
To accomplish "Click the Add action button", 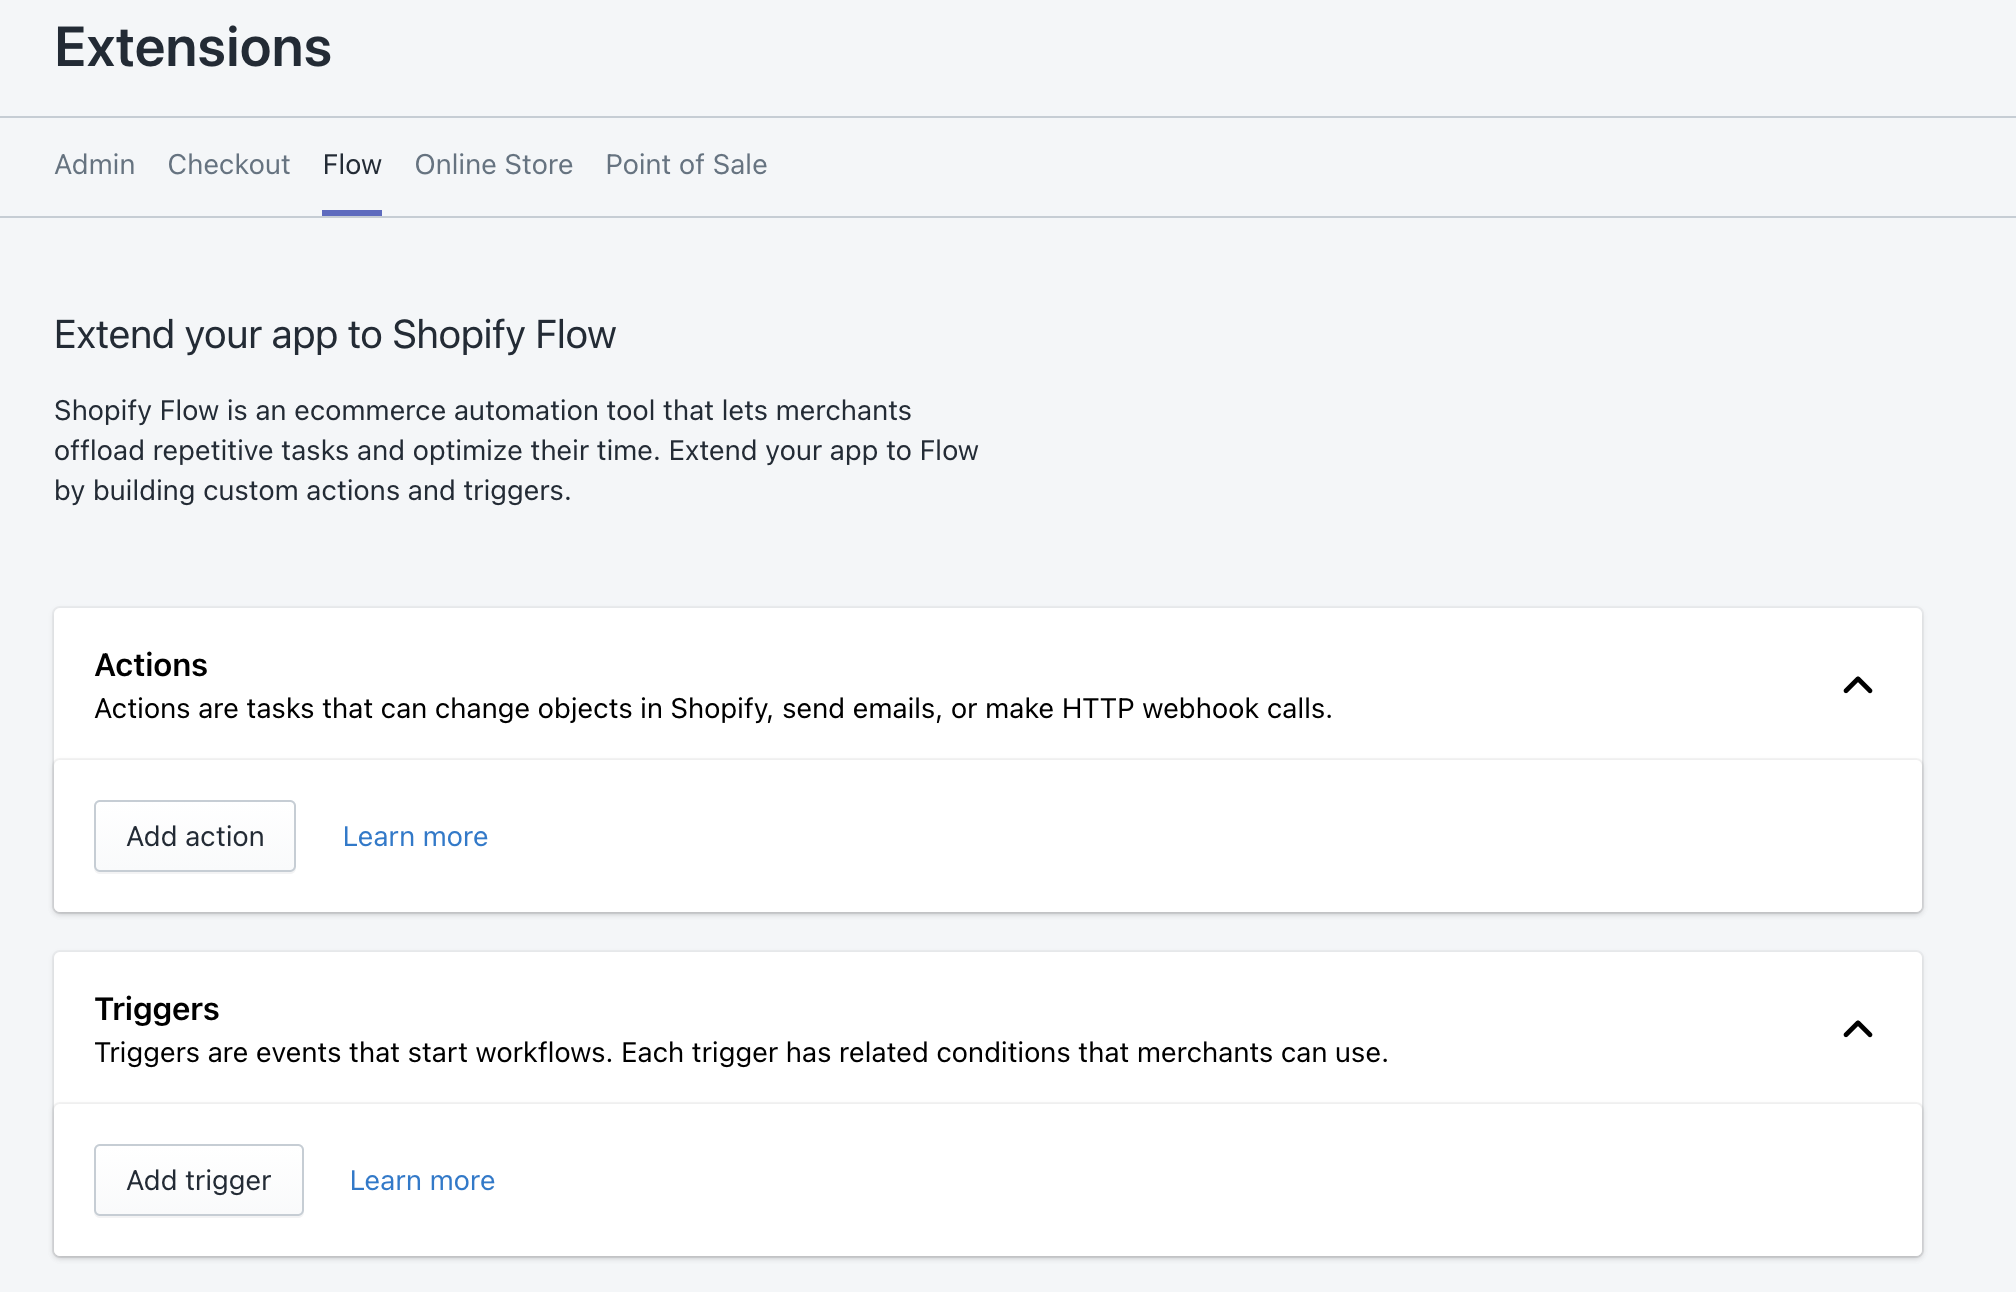I will [x=195, y=836].
